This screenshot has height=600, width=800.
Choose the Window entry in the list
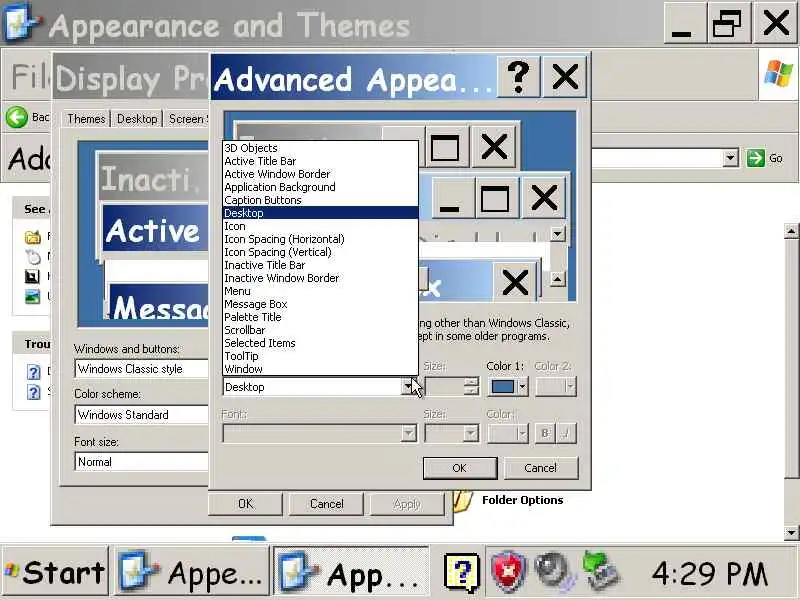[x=320, y=369]
